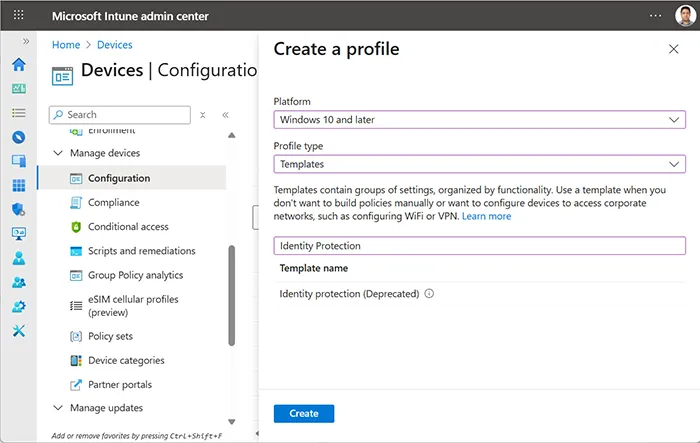
Task: Expand the Manage updates section
Action: 57,408
